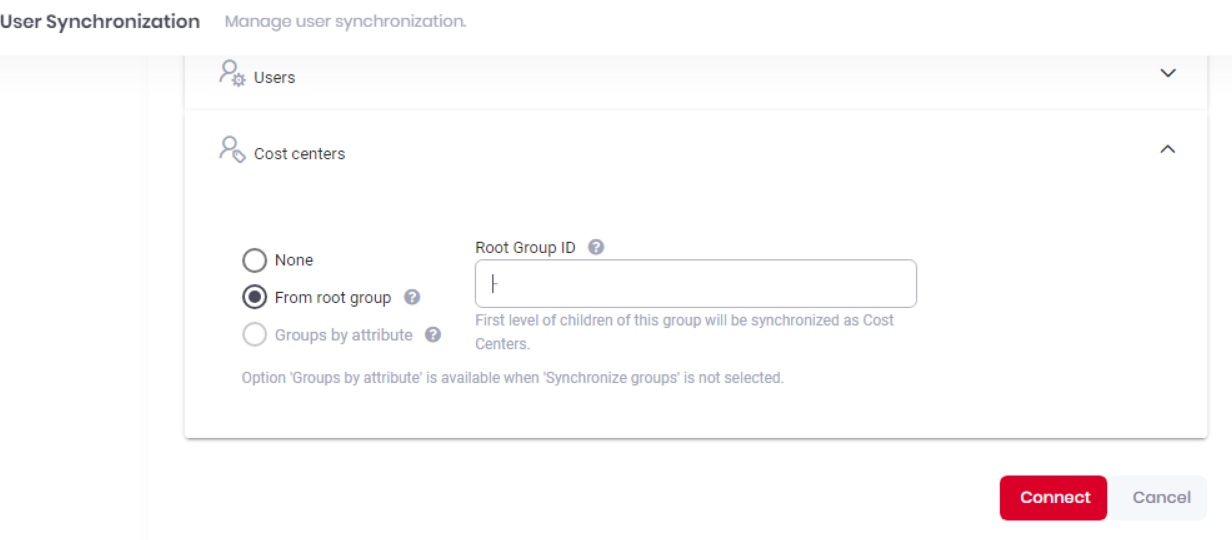Image resolution: width=1232 pixels, height=540 pixels.
Task: Collapse the Cost centers section chevron
Action: (x=1167, y=150)
